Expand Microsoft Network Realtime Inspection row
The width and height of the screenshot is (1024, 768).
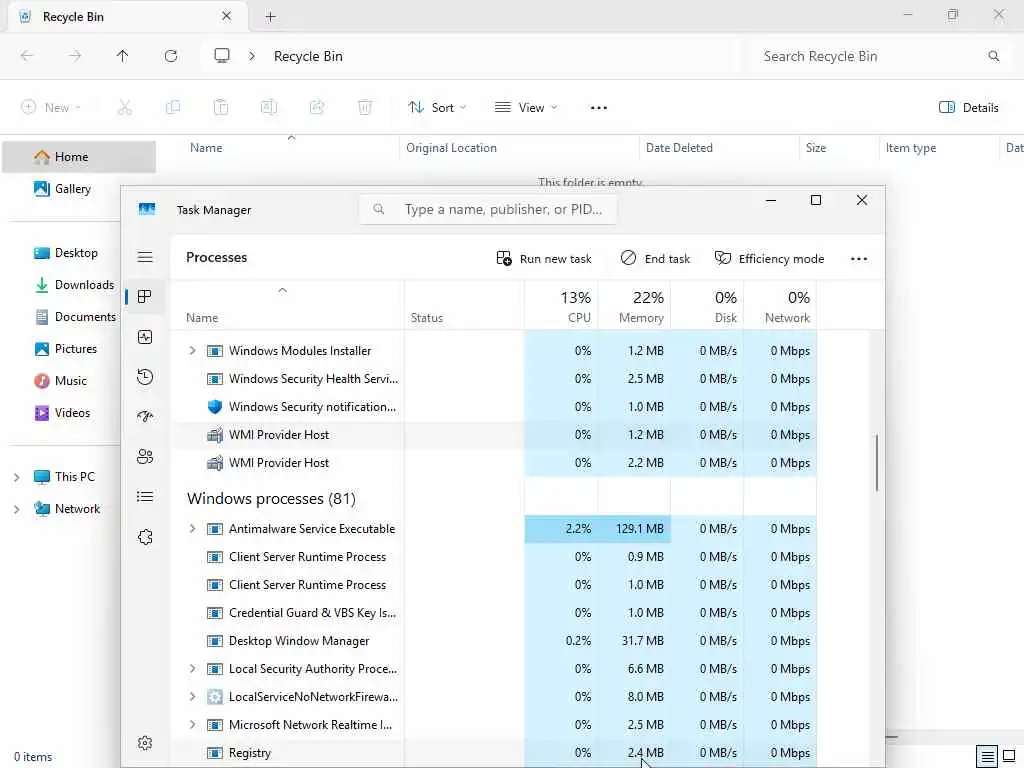pos(192,725)
